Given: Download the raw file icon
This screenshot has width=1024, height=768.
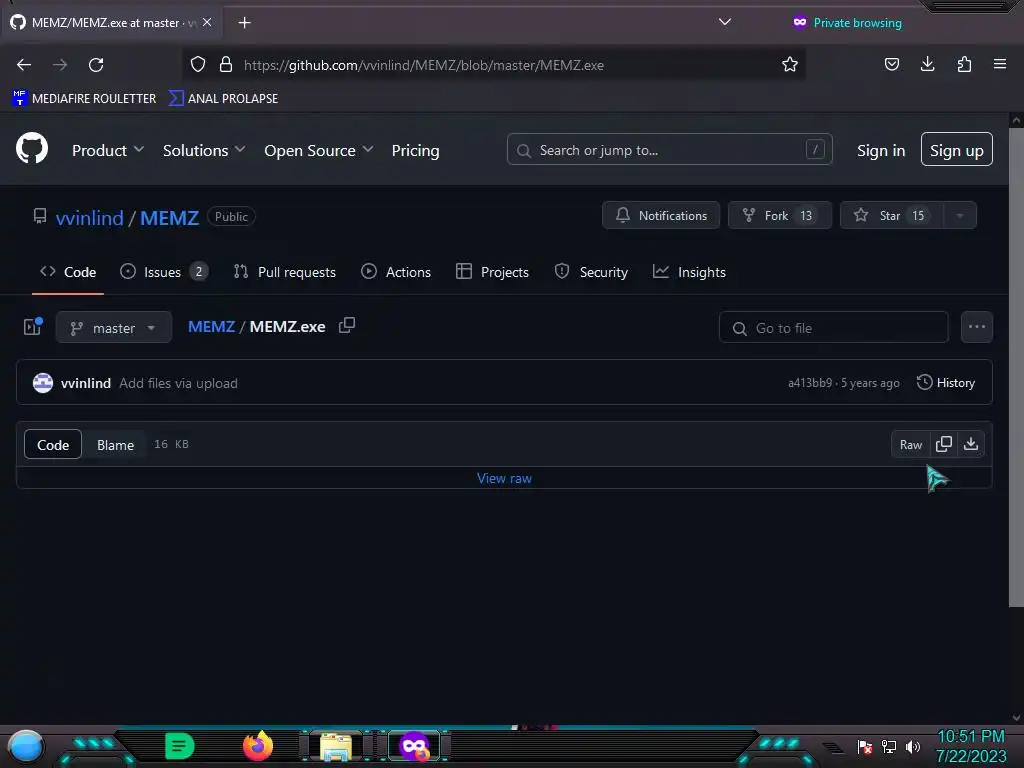Looking at the screenshot, I should click(x=971, y=445).
